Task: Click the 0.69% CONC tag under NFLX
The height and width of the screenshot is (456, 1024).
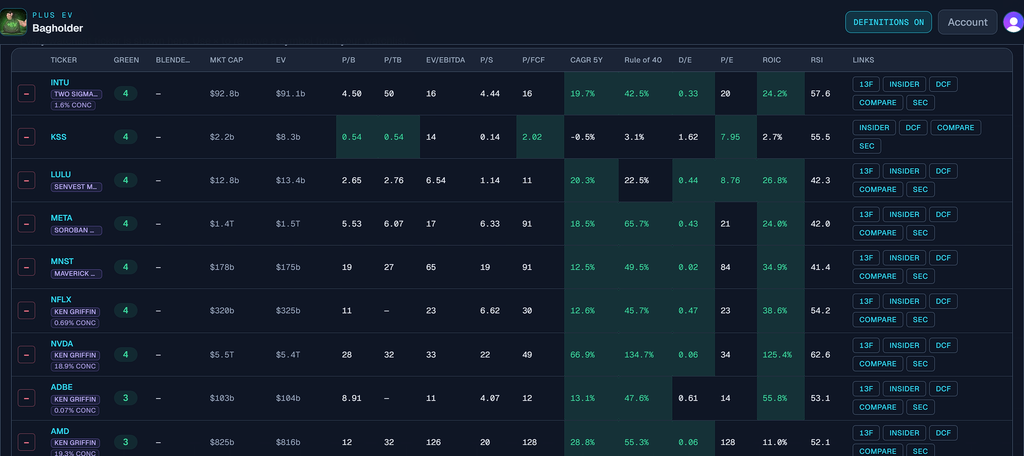Action: click(x=74, y=323)
